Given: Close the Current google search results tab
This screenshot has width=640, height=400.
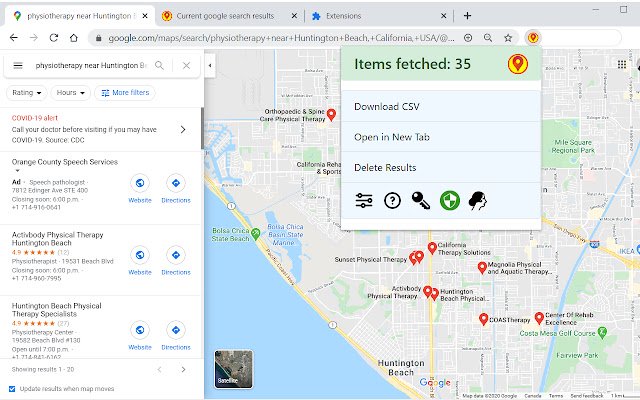Looking at the screenshot, I should point(294,16).
